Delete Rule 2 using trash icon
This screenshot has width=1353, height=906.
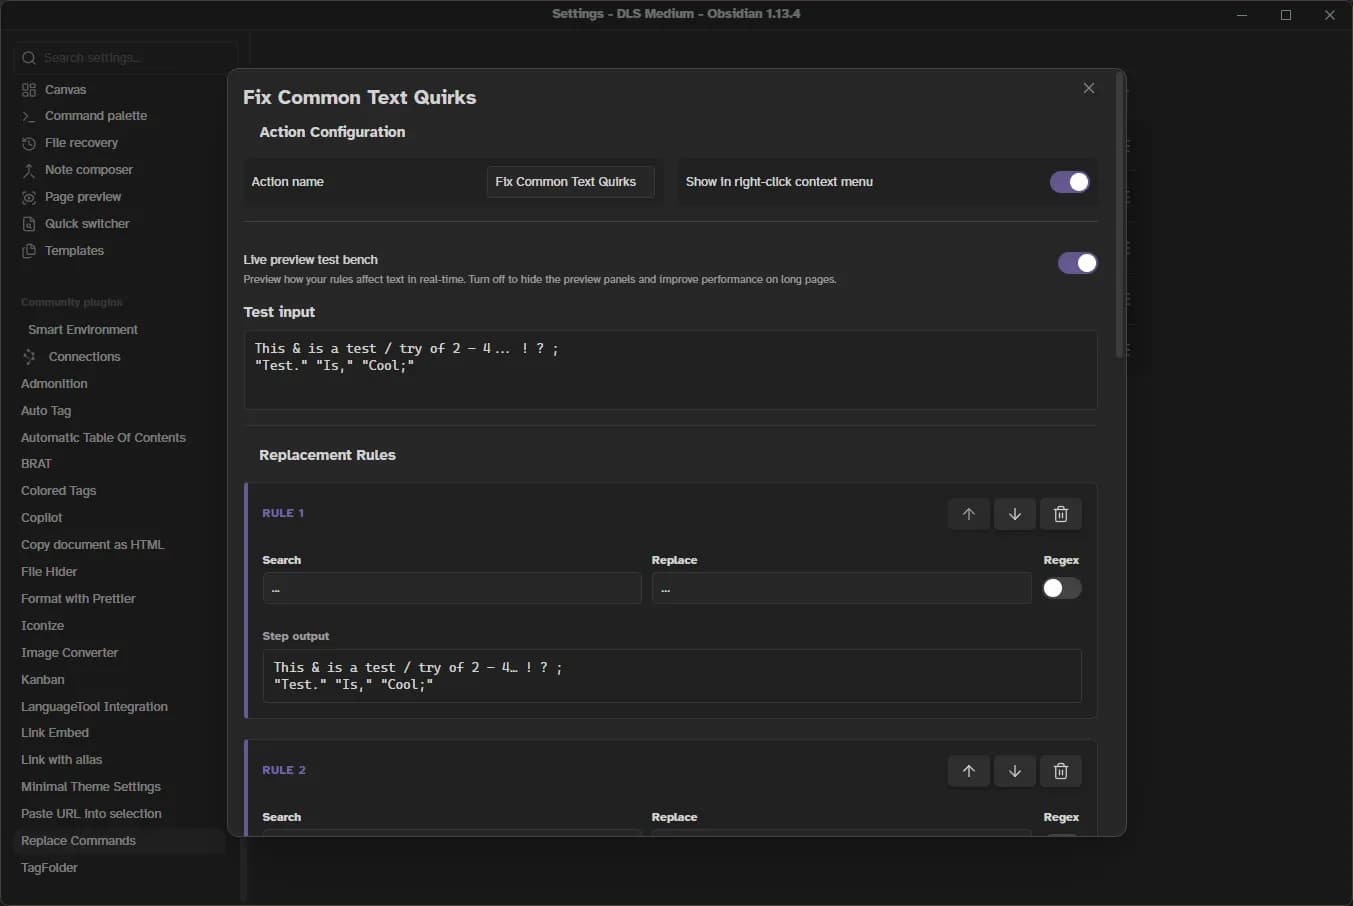pos(1061,771)
